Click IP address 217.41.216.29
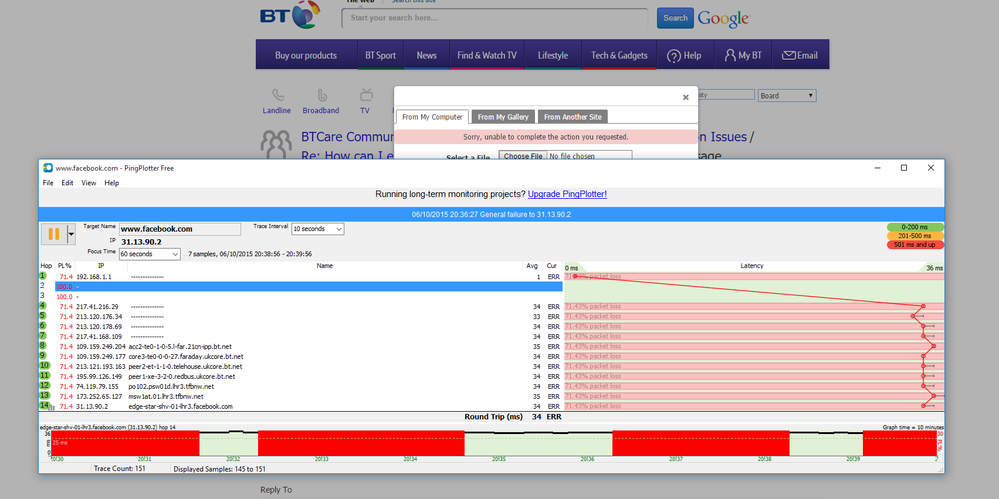999x499 pixels. [x=97, y=307]
